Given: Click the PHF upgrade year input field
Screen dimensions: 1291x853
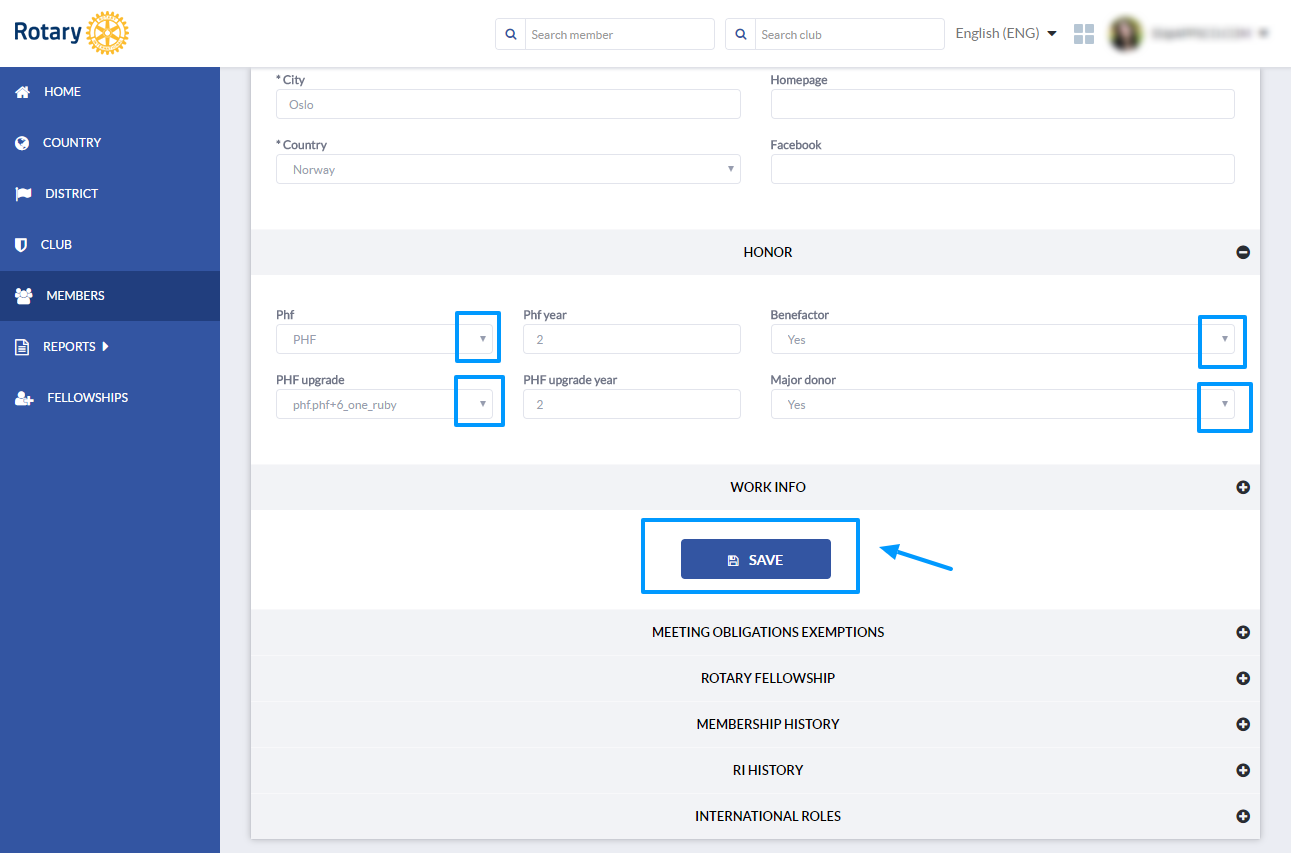Looking at the screenshot, I should [632, 404].
